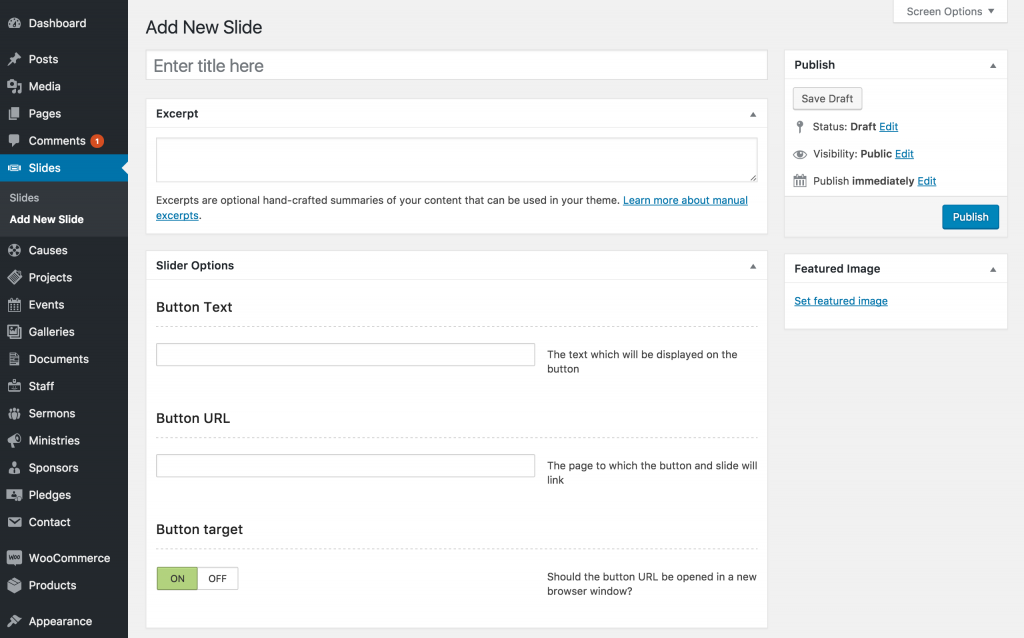Click the Appearance brush icon
The height and width of the screenshot is (638, 1024).
pos(12,620)
